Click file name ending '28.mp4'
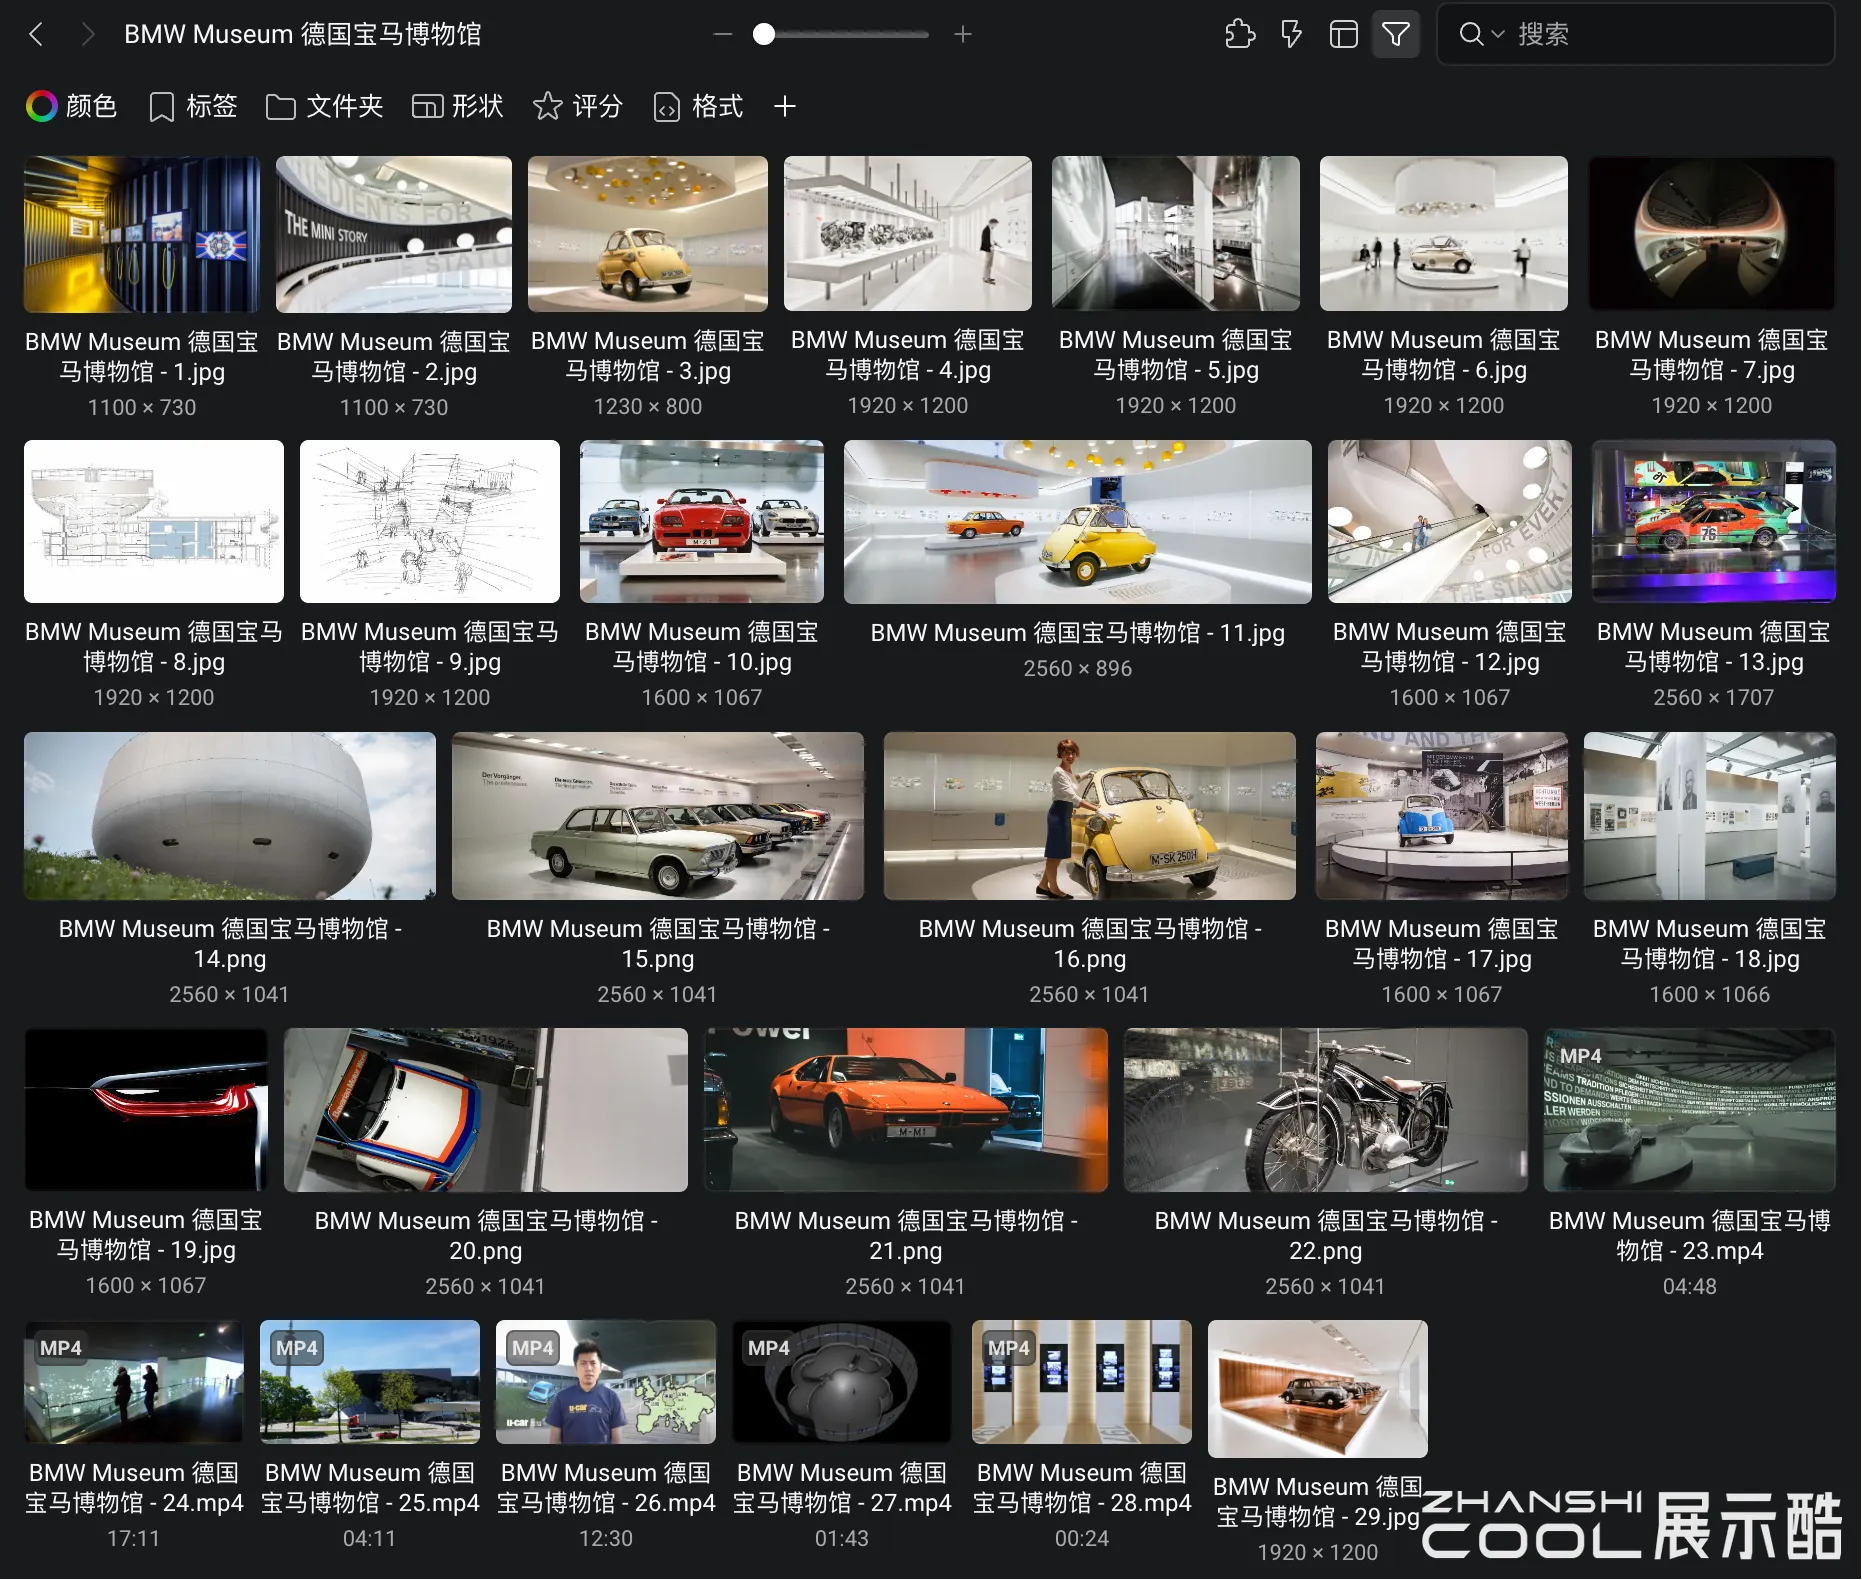Screen dimensions: 1862x1580 coord(1082,1488)
